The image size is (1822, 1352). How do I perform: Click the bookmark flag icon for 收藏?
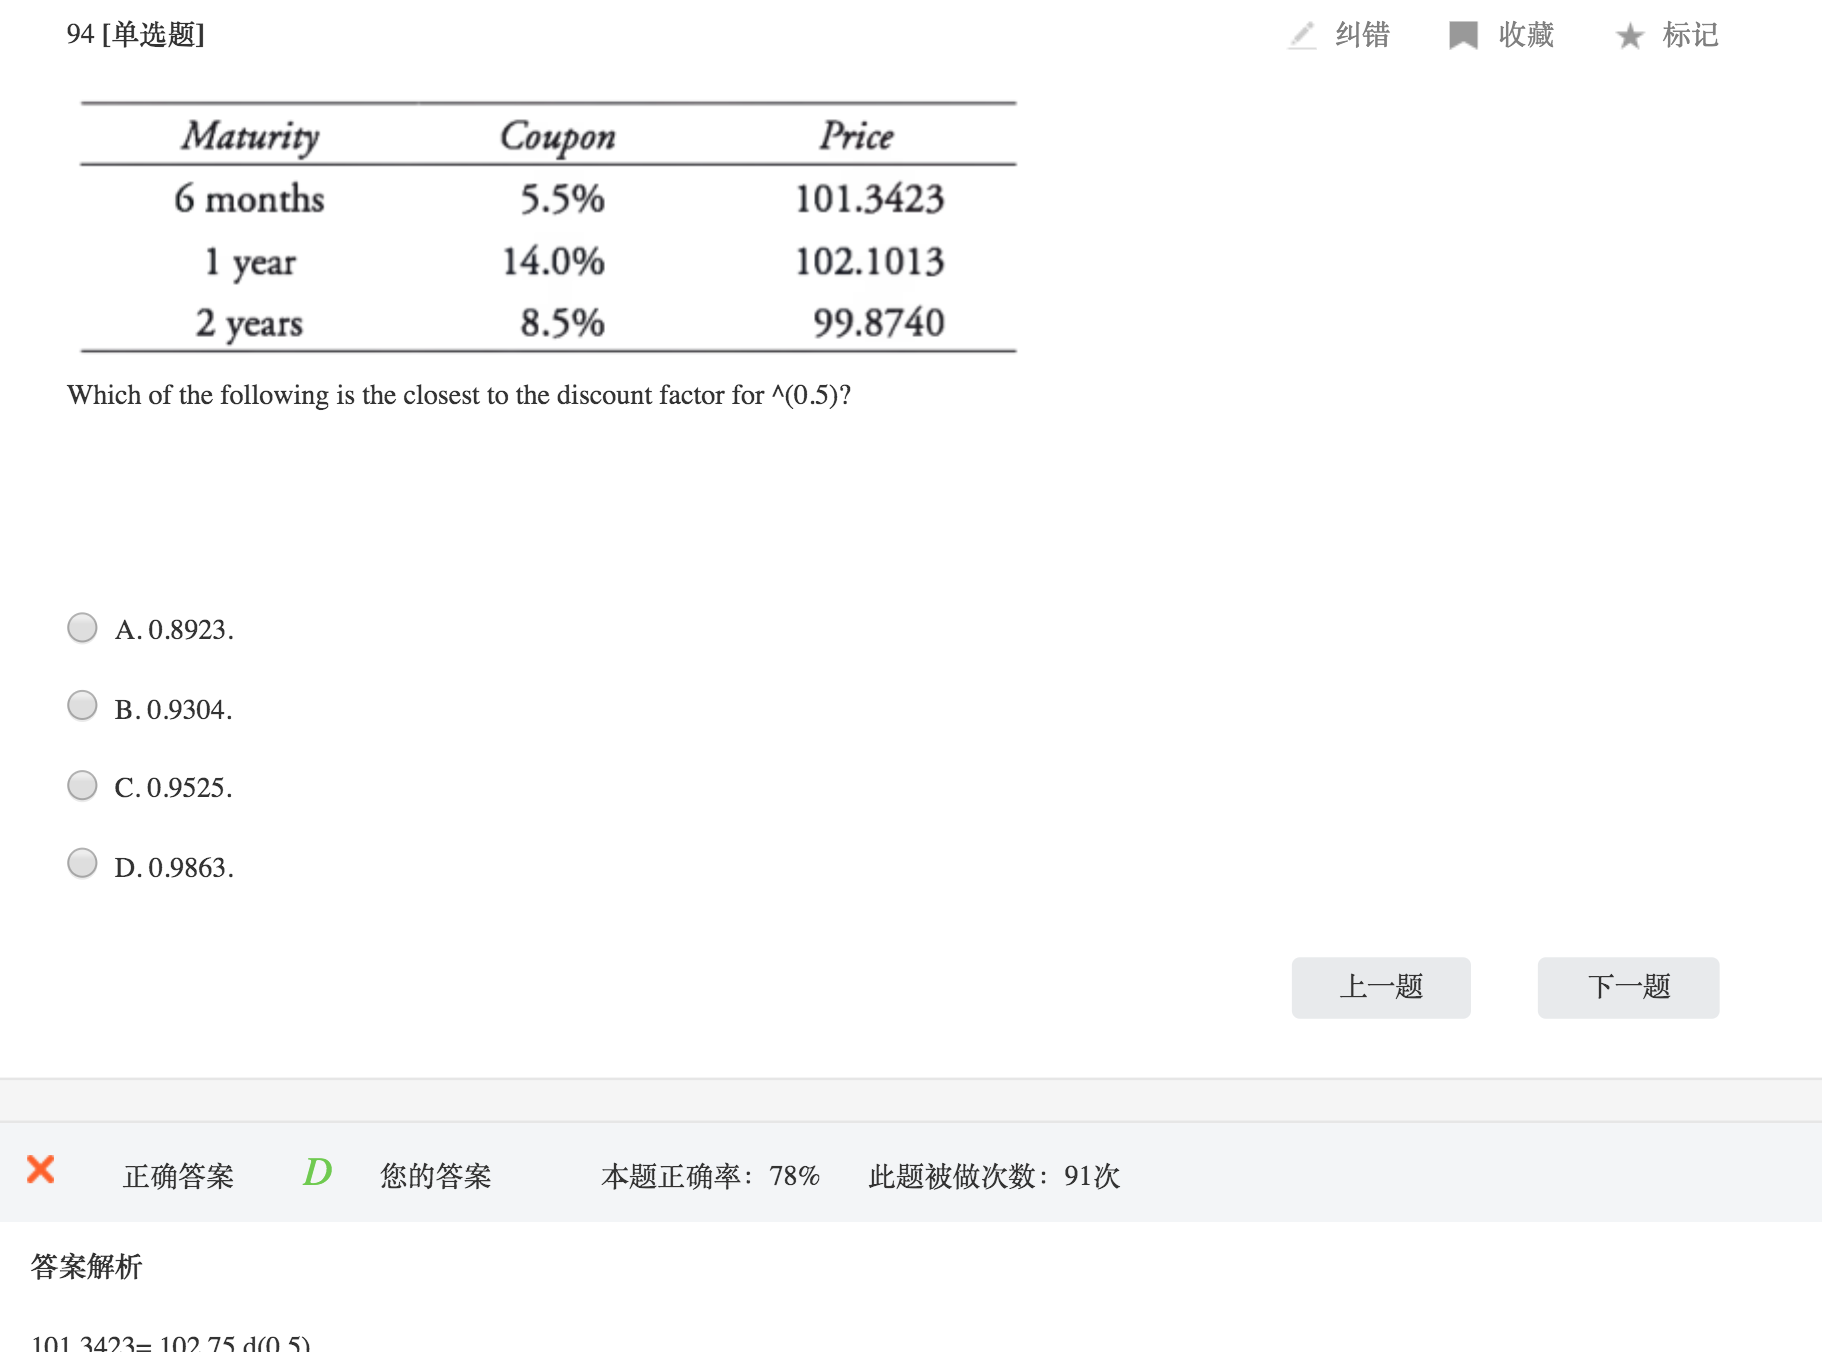pyautogui.click(x=1463, y=35)
